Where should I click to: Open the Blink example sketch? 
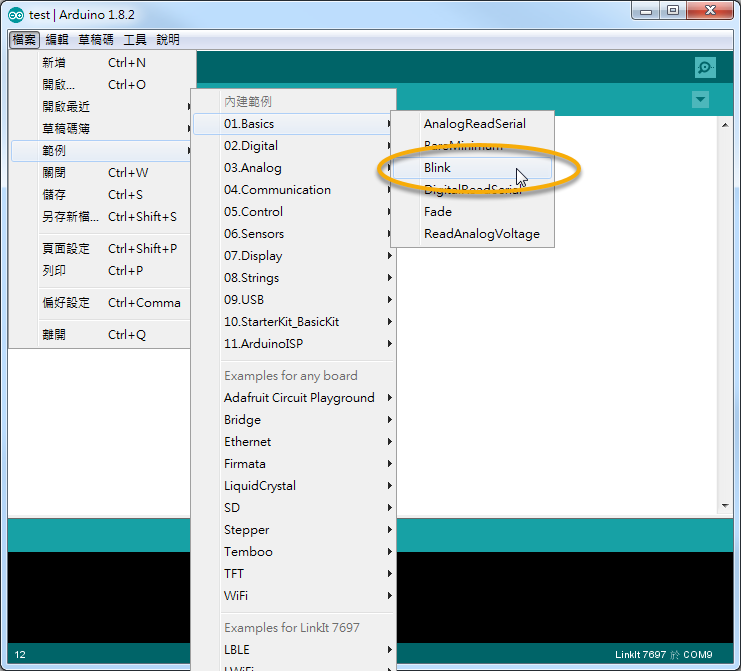(473, 168)
